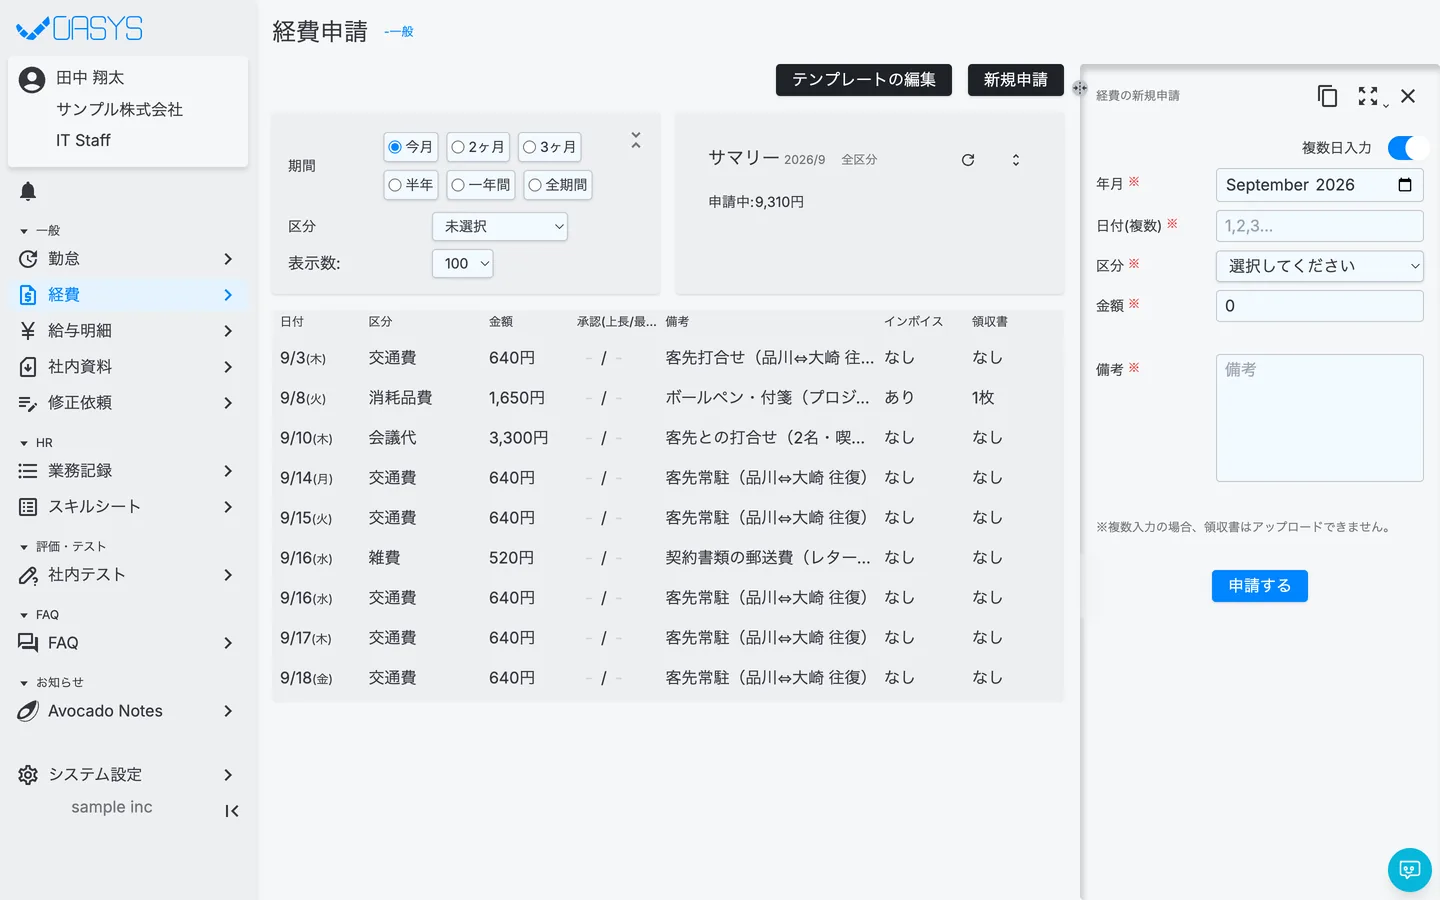Image resolution: width=1440 pixels, height=900 pixels.
Task: Expand the サマリー panel with up-down arrows
Action: coord(1016,160)
